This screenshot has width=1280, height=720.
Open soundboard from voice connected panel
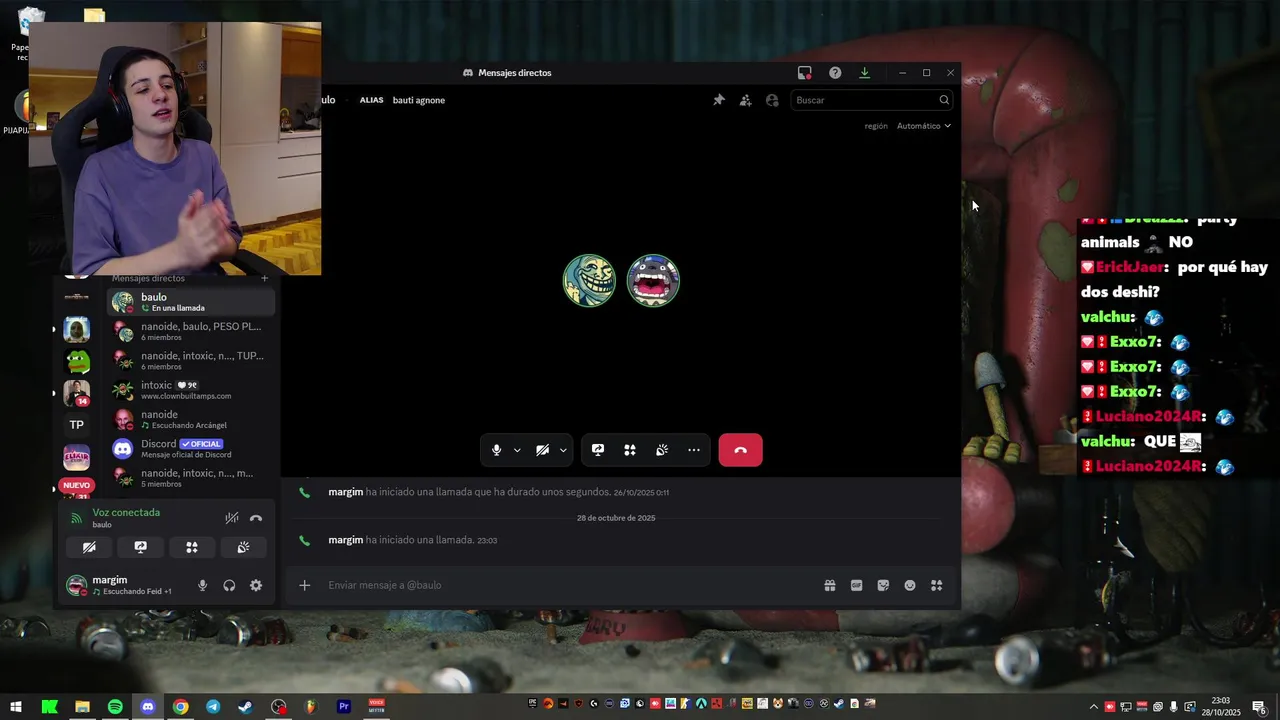tap(243, 547)
